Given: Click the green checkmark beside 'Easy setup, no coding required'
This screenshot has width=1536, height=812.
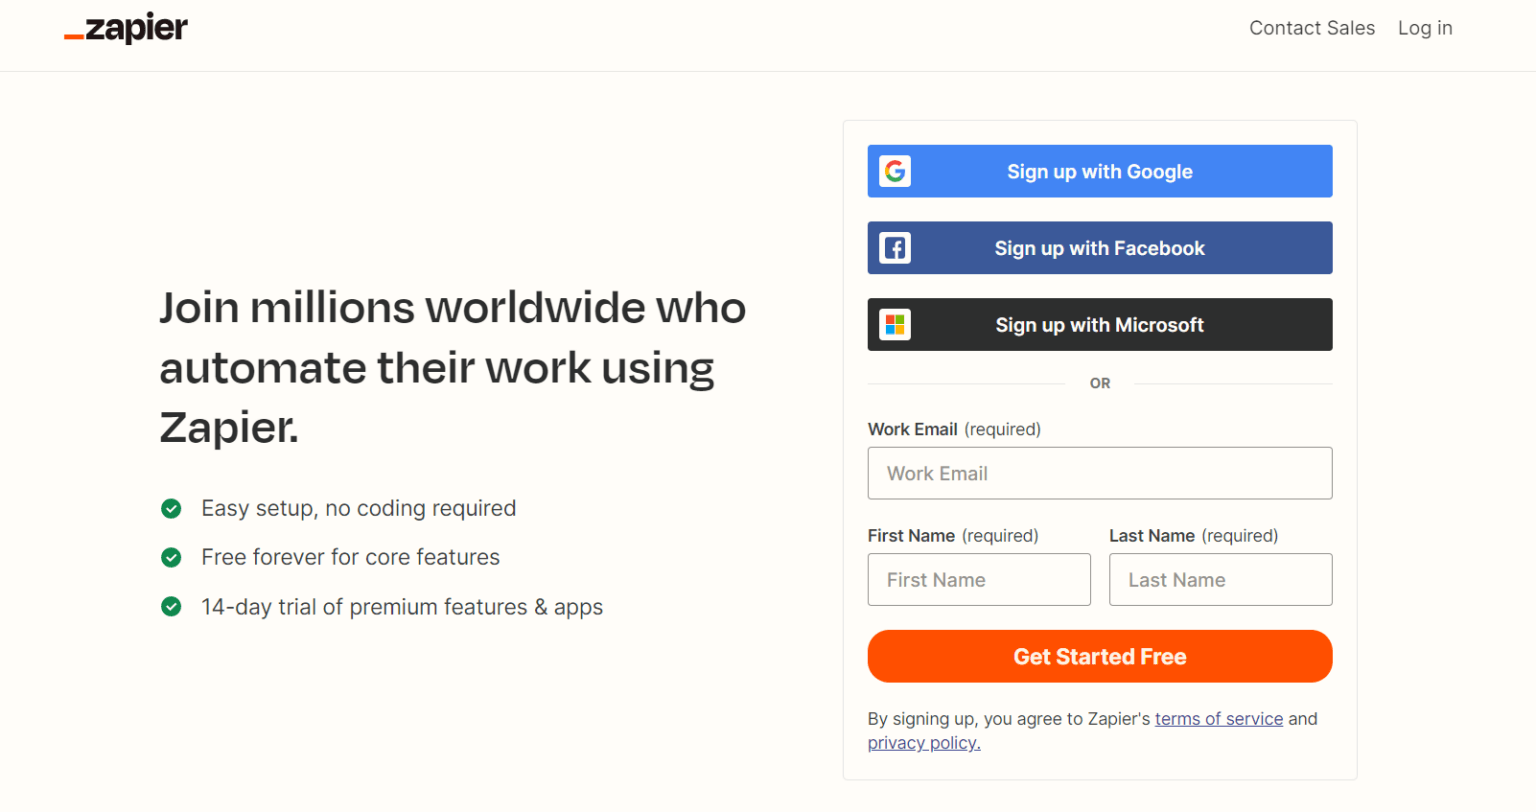Looking at the screenshot, I should click(x=171, y=508).
